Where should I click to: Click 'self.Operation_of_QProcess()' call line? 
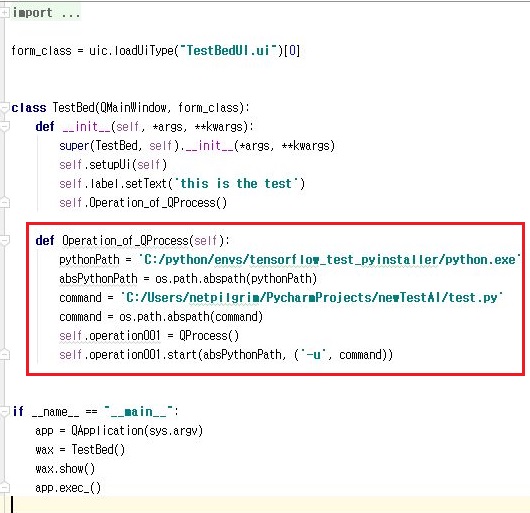click(x=143, y=203)
